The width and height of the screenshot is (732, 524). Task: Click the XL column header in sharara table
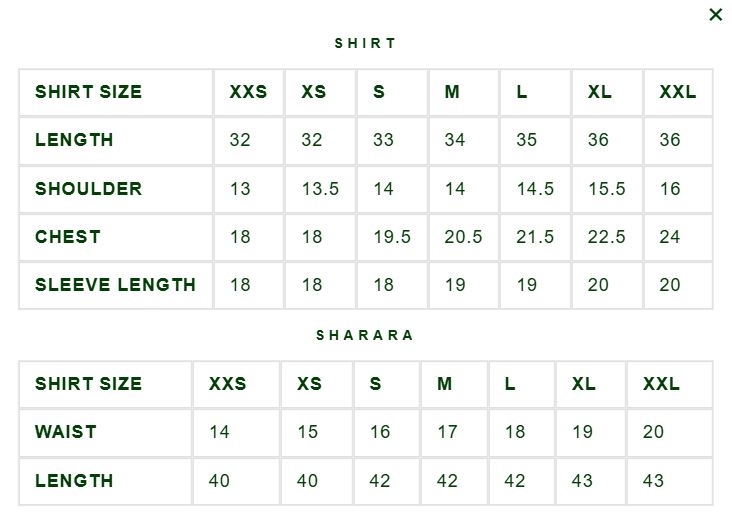584,384
